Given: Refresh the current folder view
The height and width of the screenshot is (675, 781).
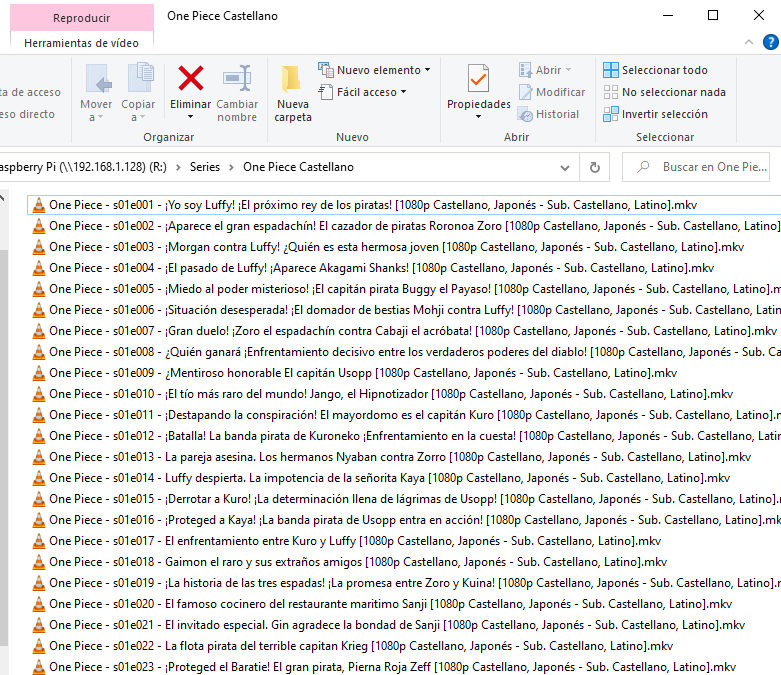Looking at the screenshot, I should coord(595,167).
